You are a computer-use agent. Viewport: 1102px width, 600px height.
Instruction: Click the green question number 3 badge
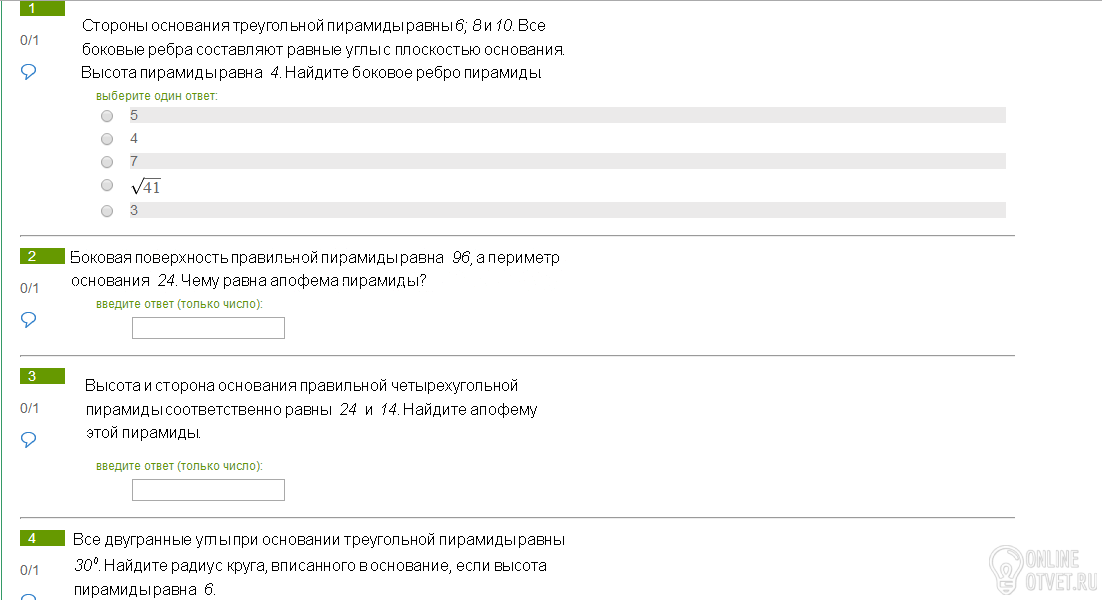click(42, 376)
